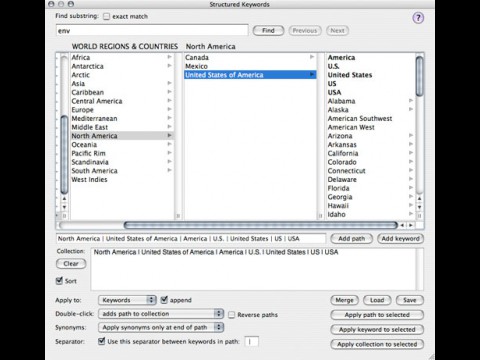Image resolution: width=480 pixels, height=360 pixels.
Task: Click the Find button
Action: pos(268,31)
